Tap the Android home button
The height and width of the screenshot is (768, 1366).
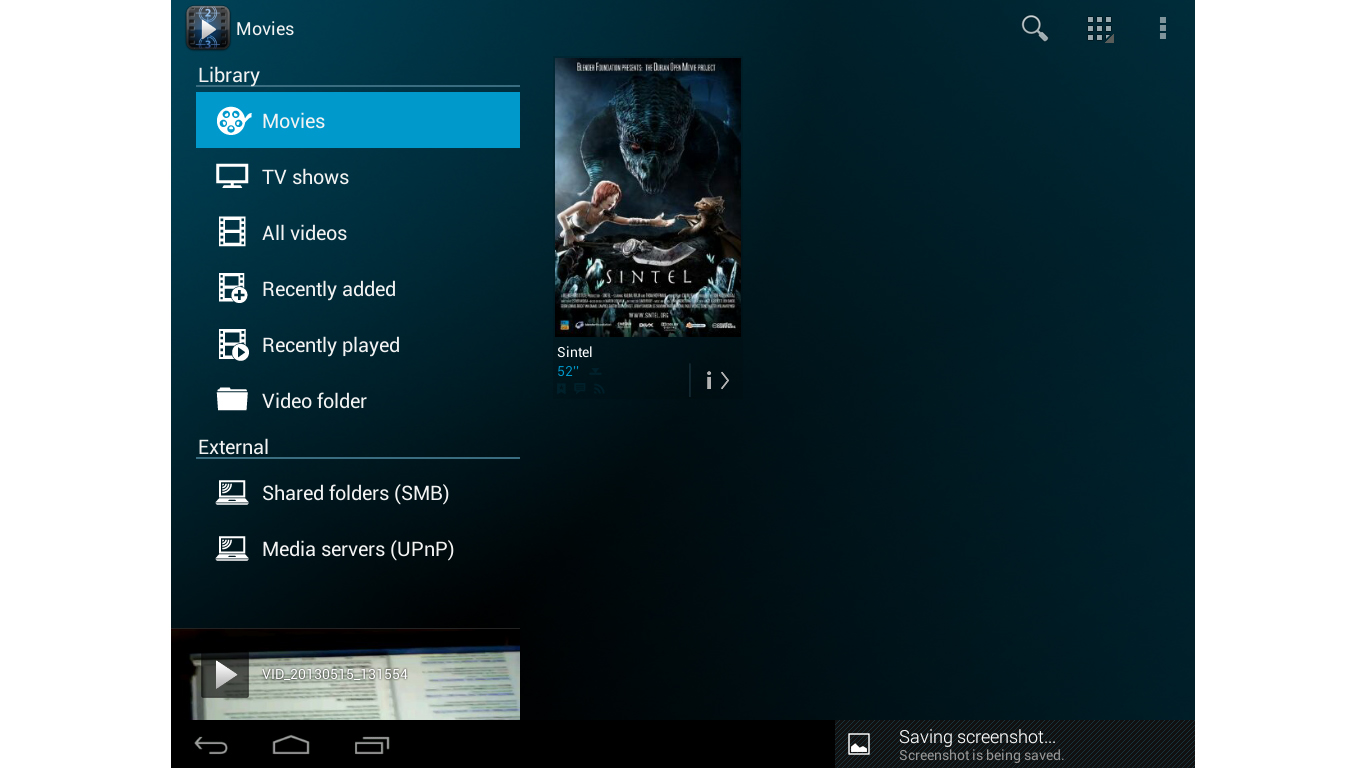tap(291, 745)
